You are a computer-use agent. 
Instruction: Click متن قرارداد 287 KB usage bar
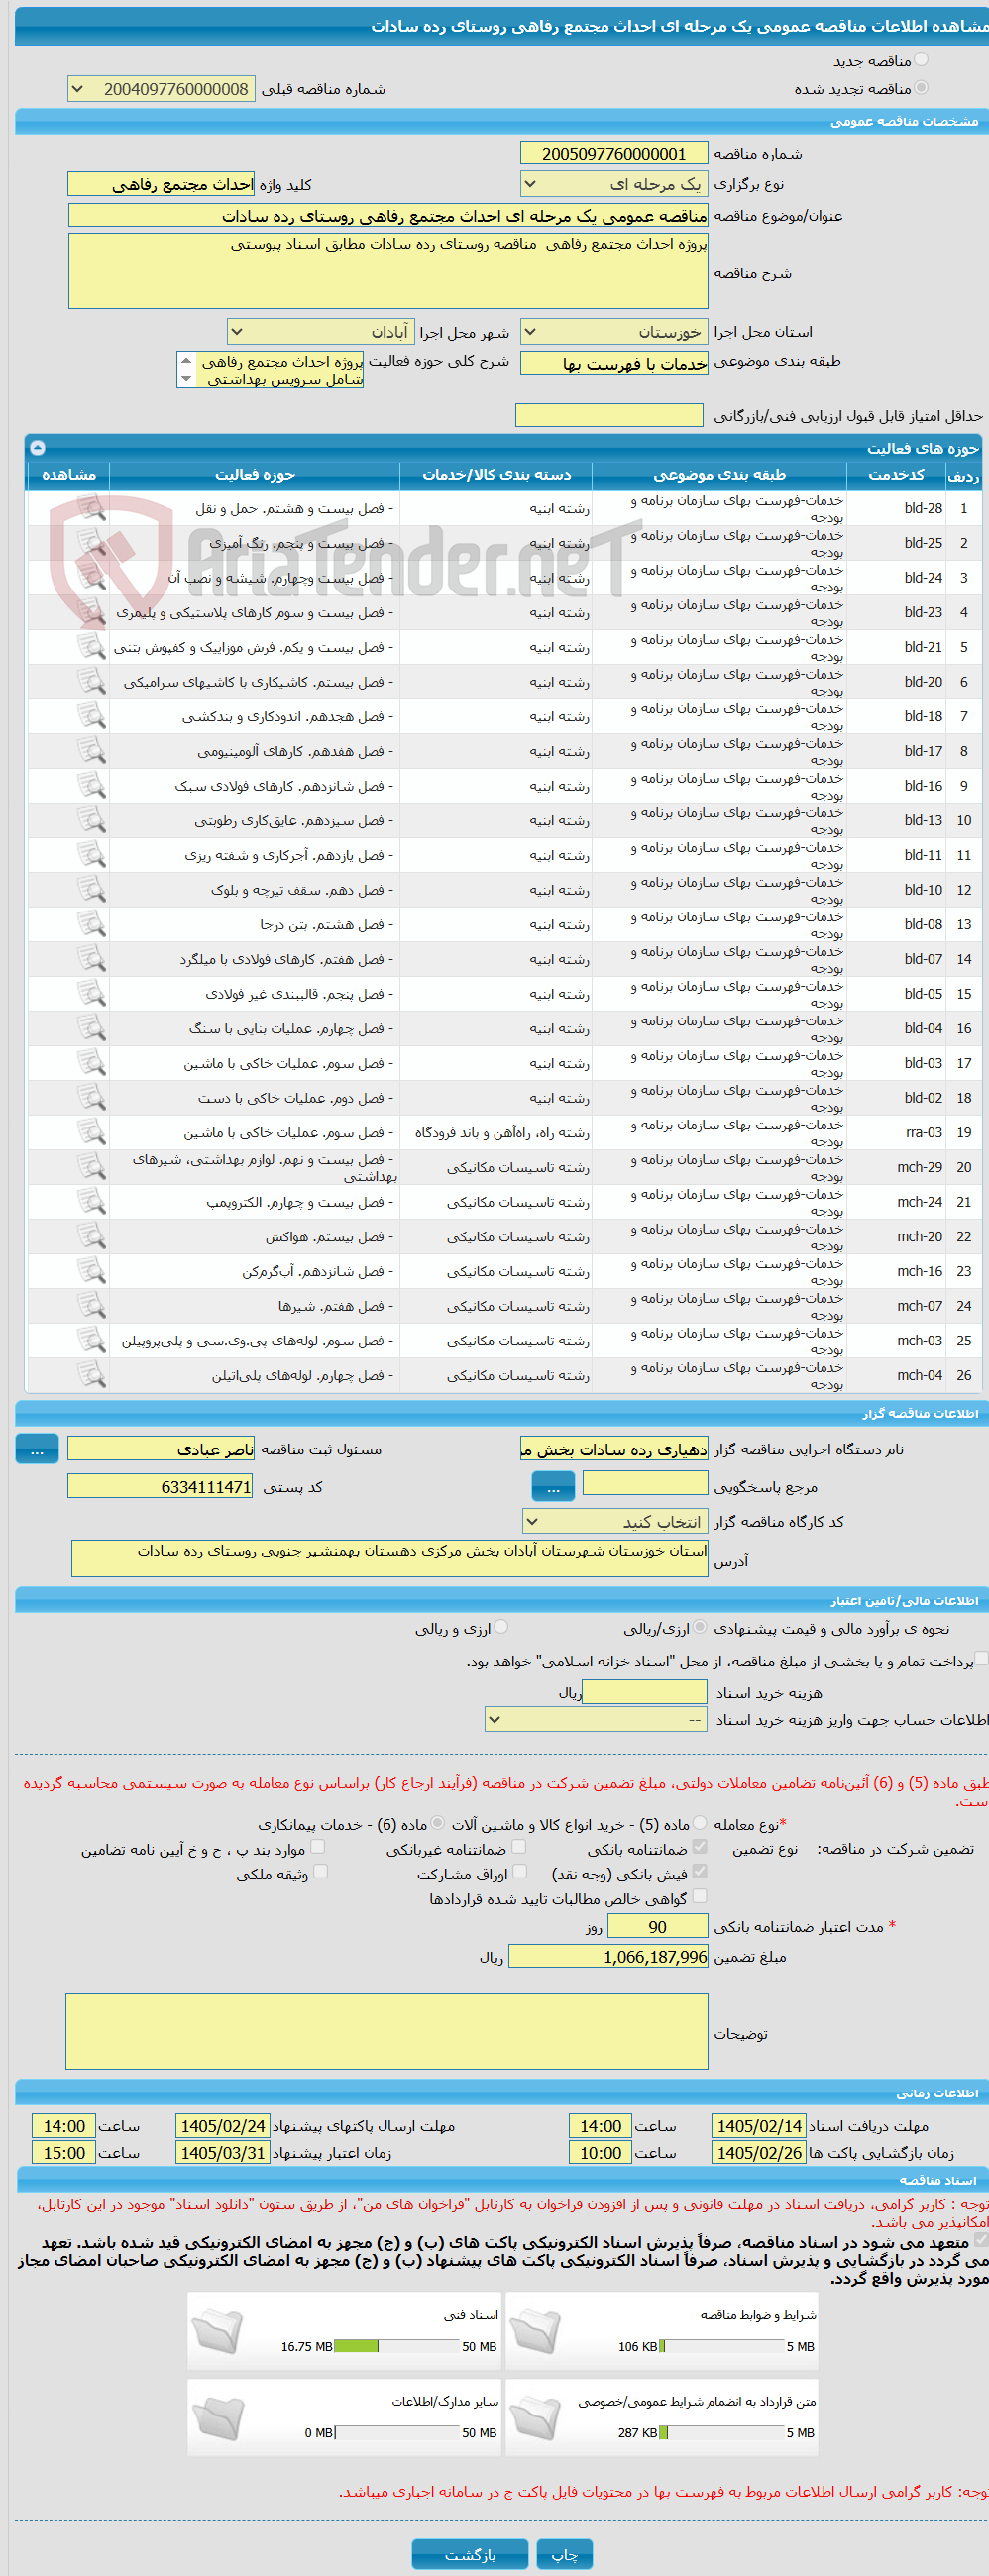(722, 2433)
